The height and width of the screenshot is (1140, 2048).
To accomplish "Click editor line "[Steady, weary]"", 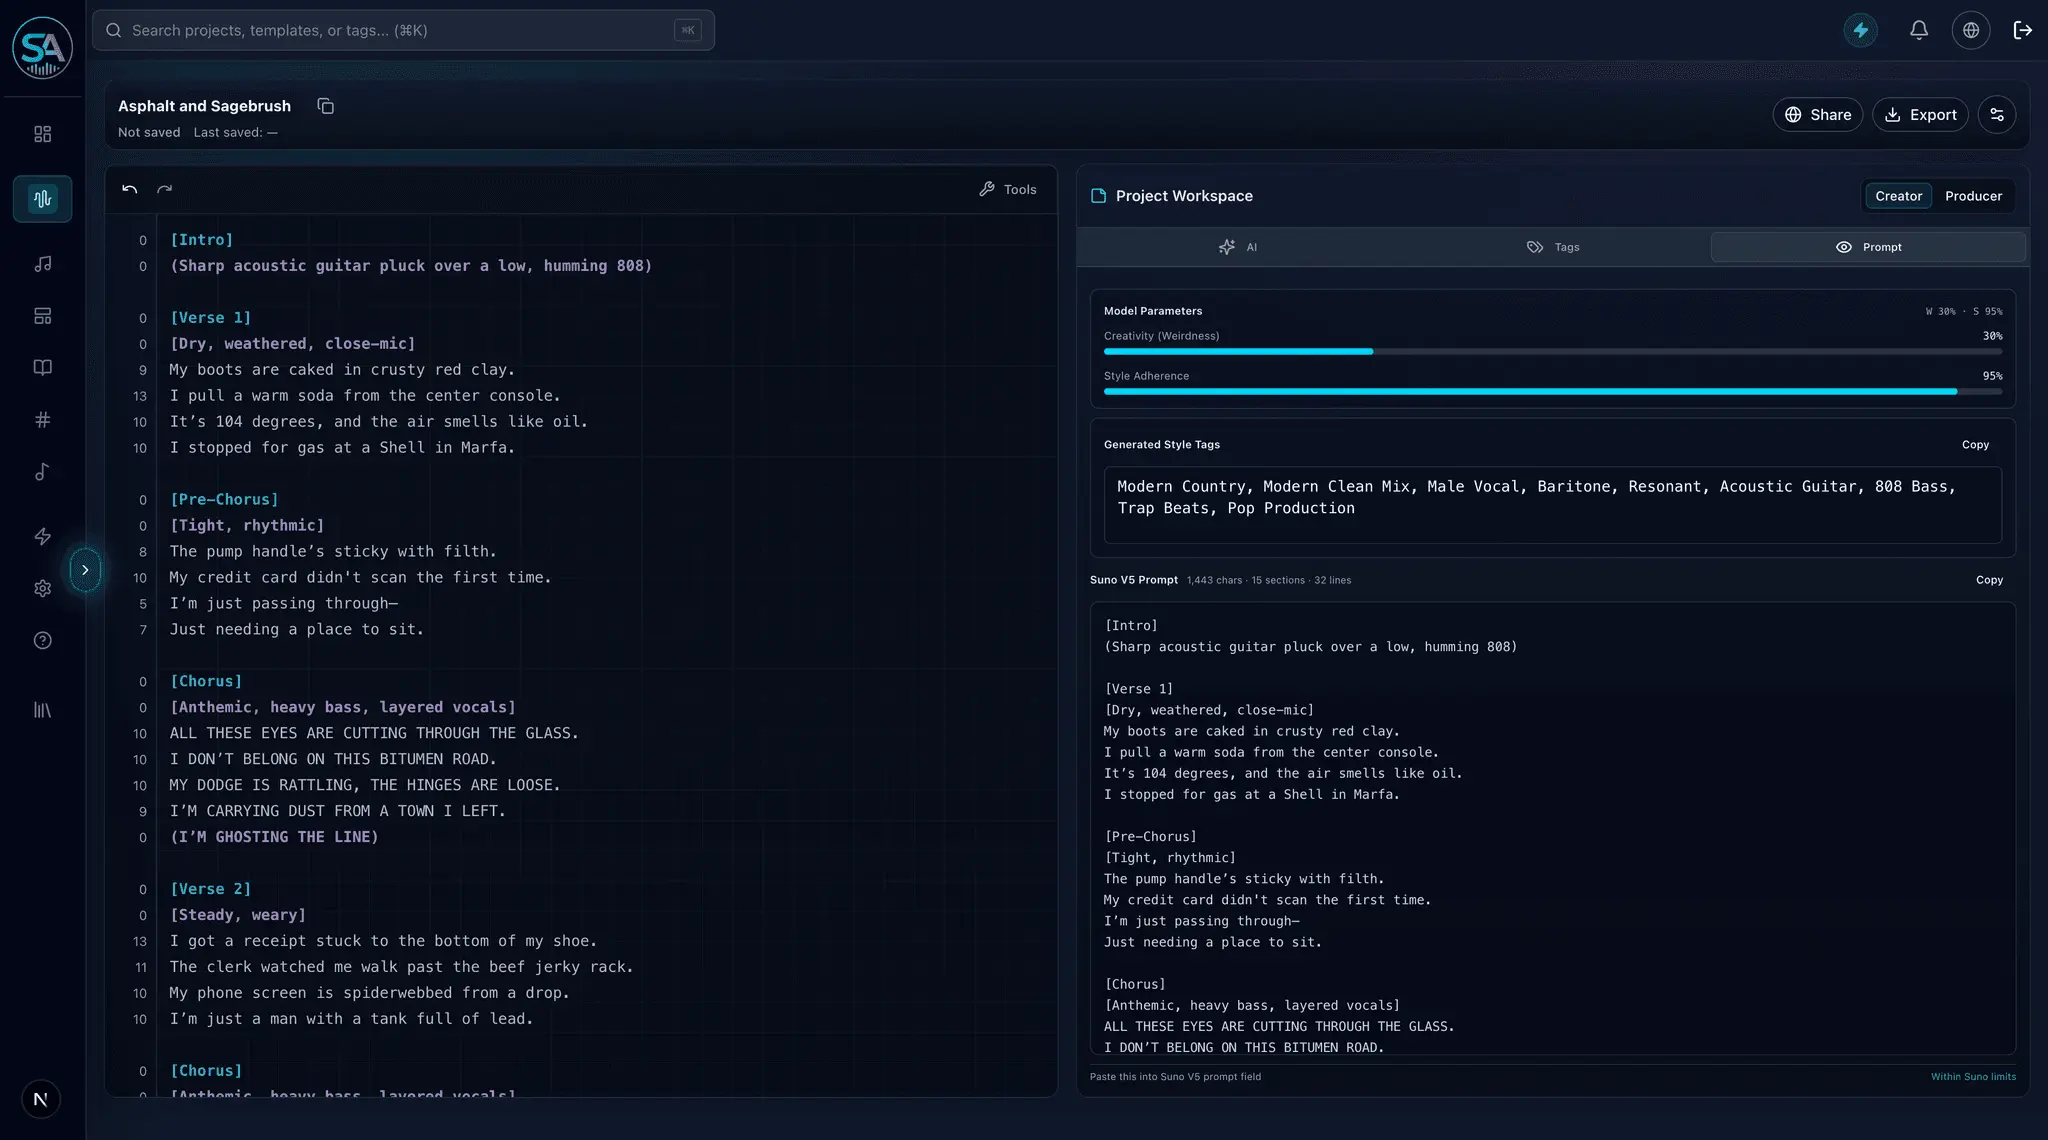I will point(238,915).
